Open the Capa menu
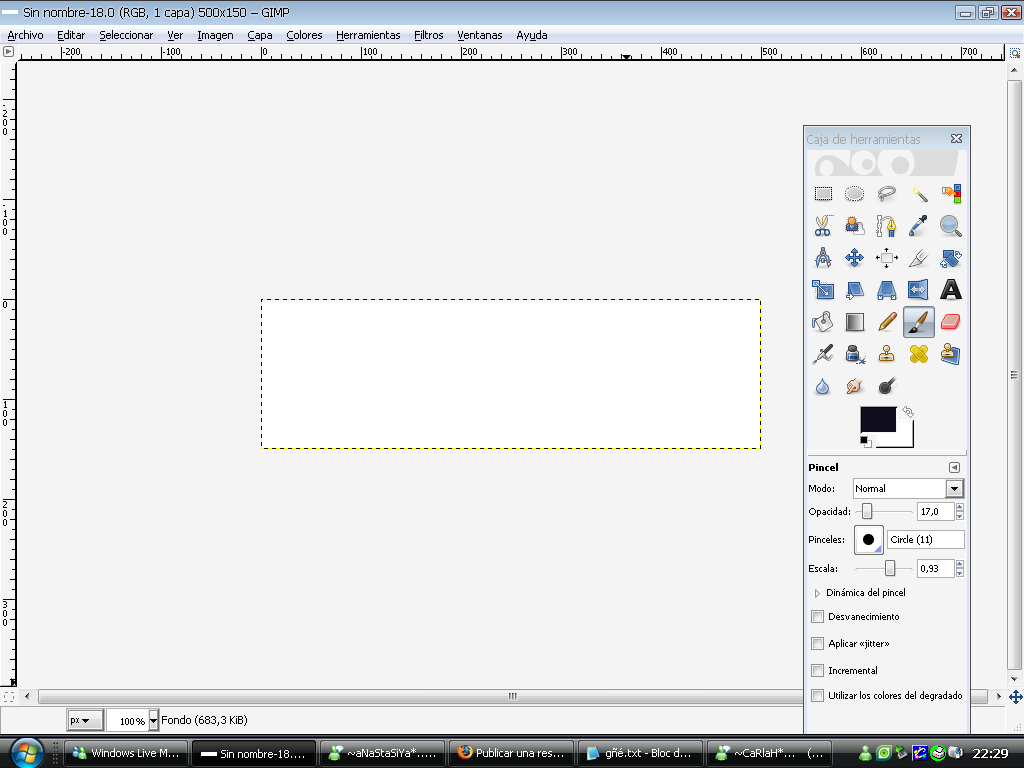1024x768 pixels. 260,35
